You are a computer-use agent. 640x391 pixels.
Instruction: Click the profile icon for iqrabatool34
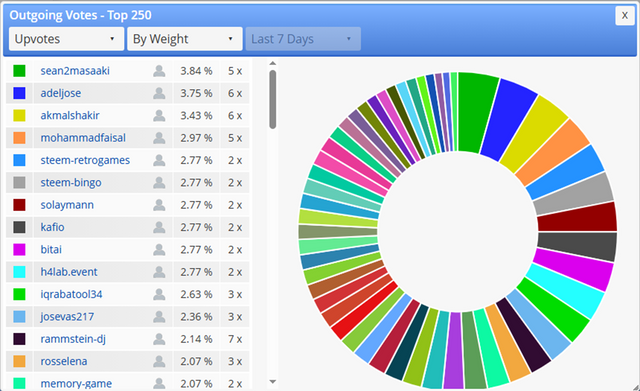pyautogui.click(x=159, y=295)
